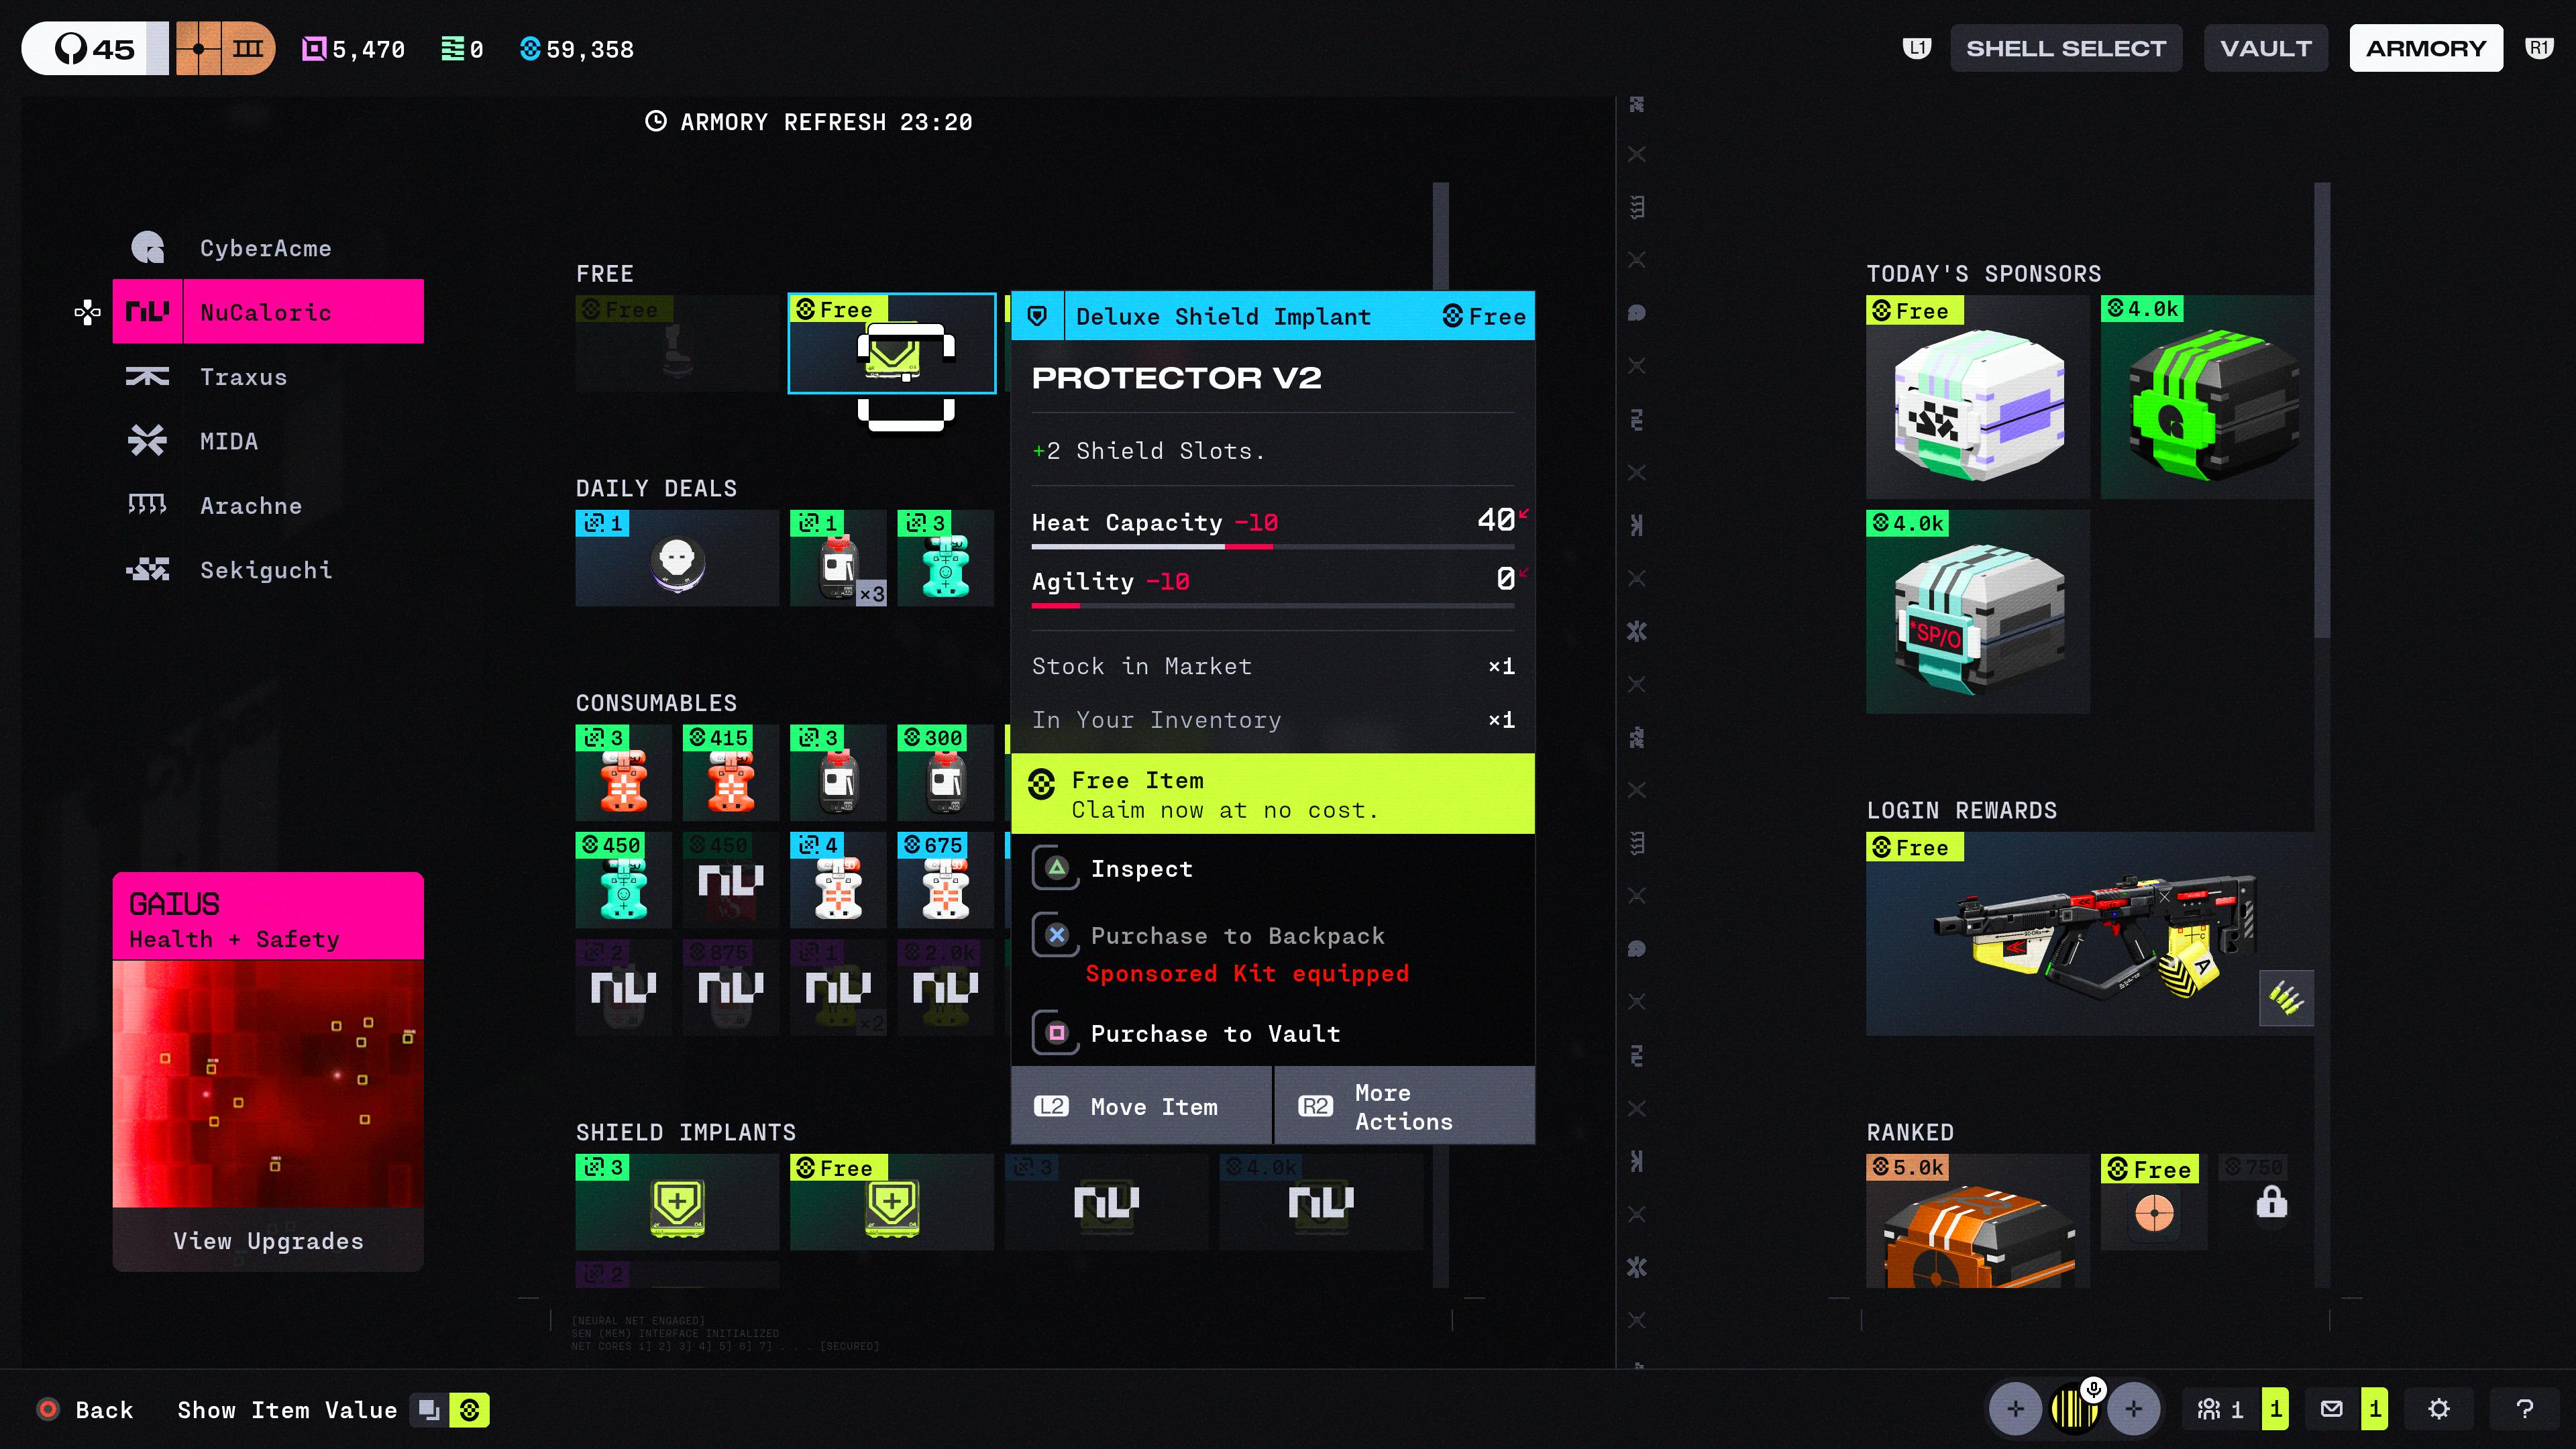The image size is (2576, 1449).
Task: Open the orange 5.0k ranked crate
Action: [x=1977, y=1221]
